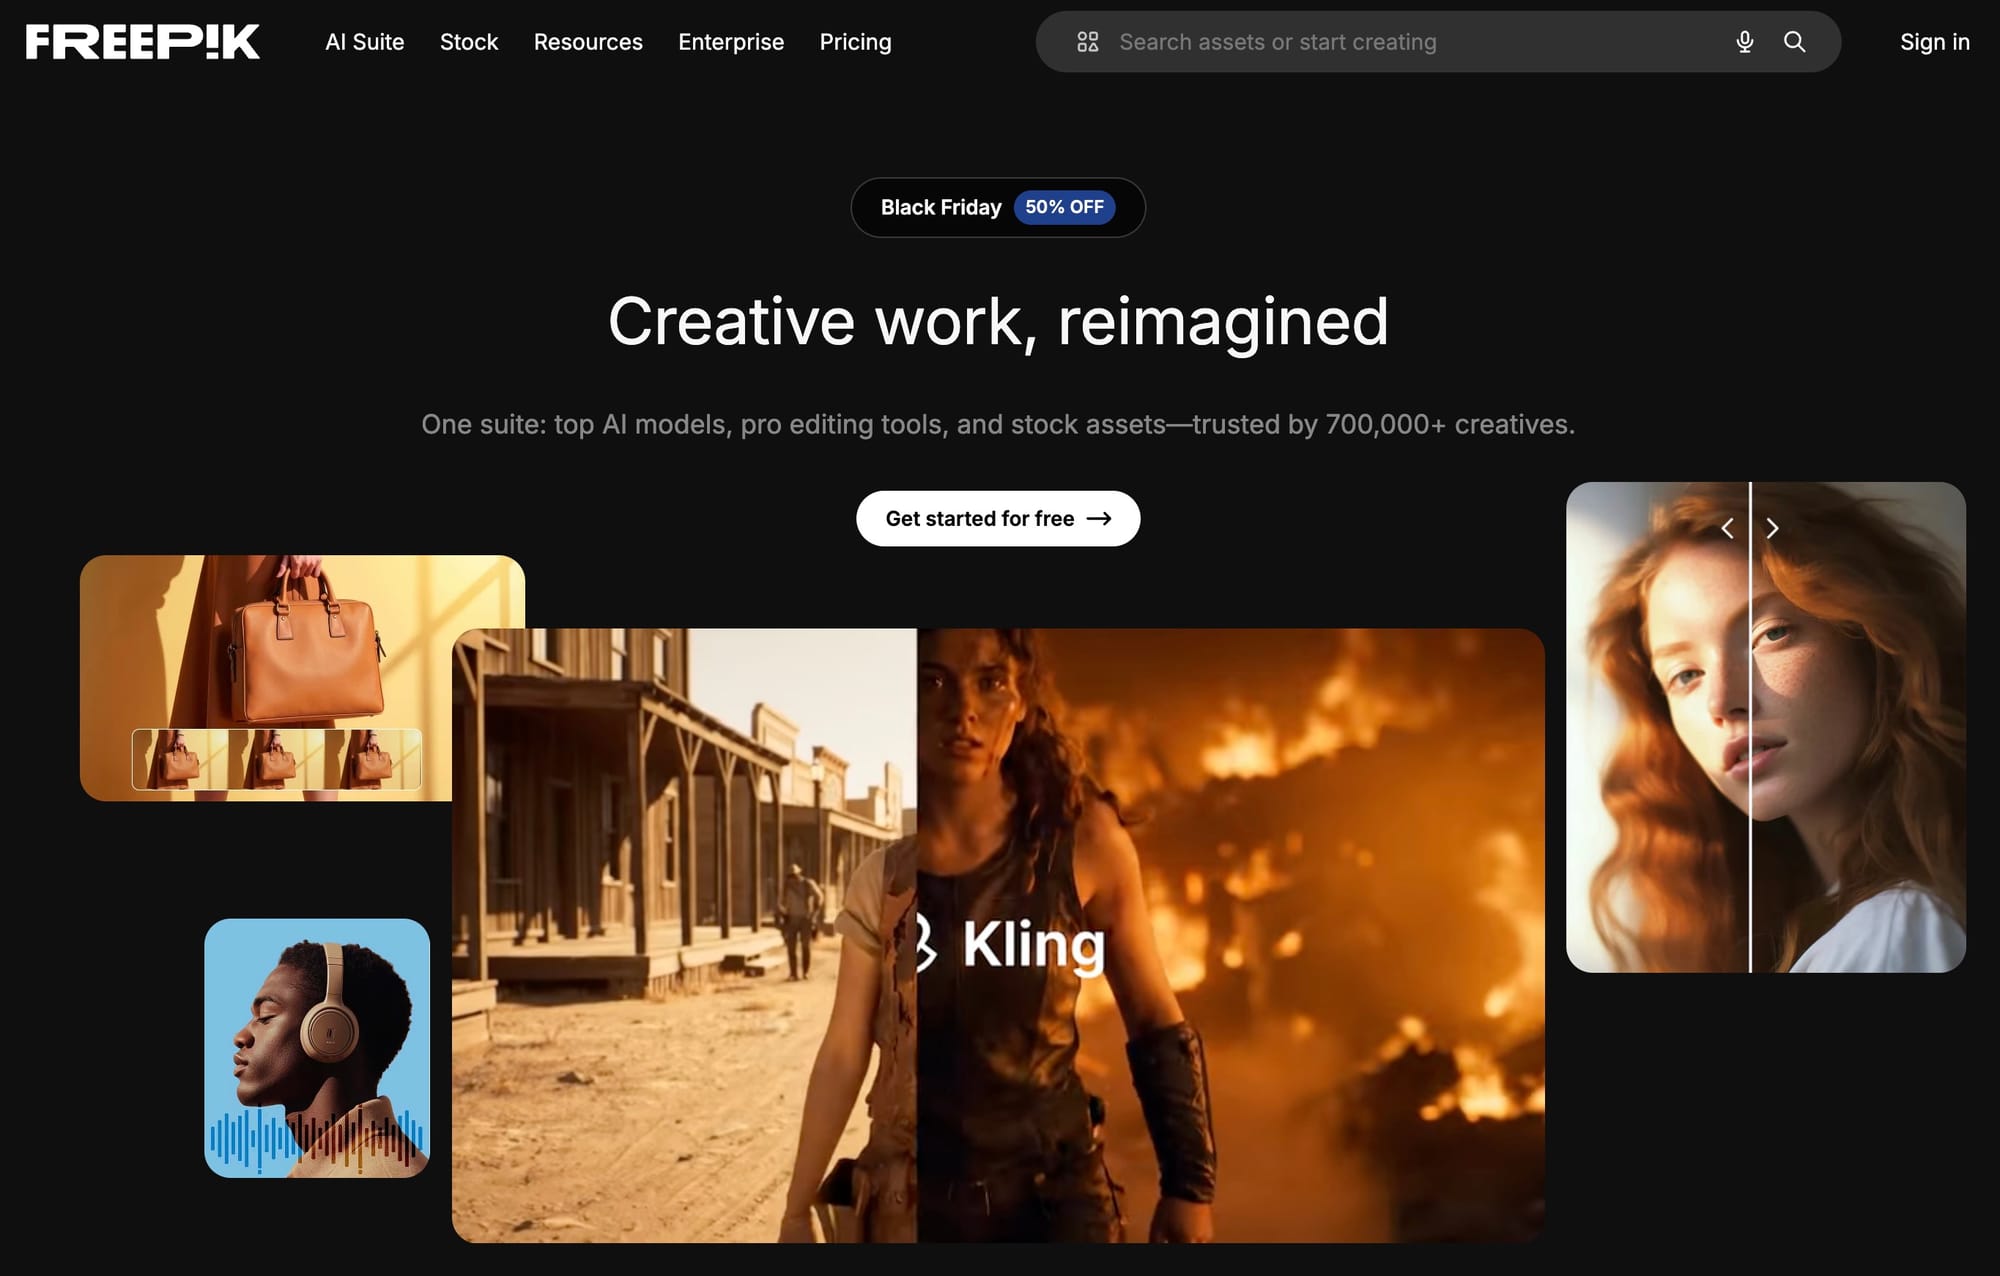
Task: Click the right arrow on the portrait carousel
Action: pos(1773,528)
